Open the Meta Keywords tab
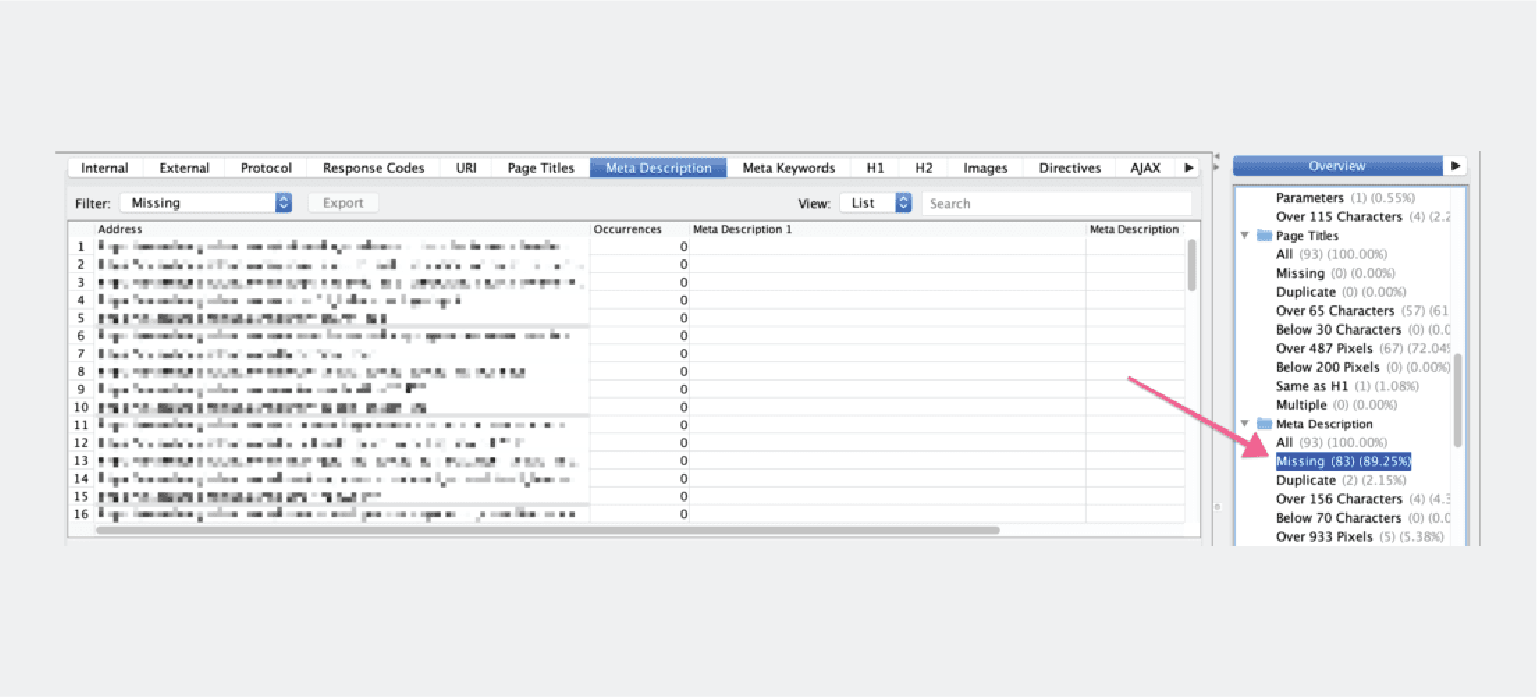Screen dimensions: 1537x697 [789, 168]
